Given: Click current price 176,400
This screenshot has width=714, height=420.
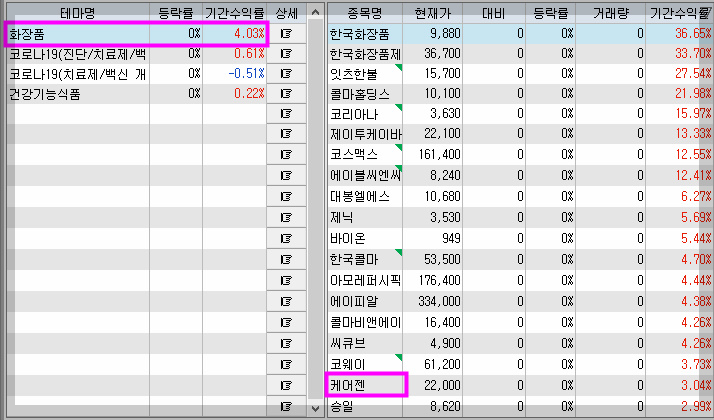Looking at the screenshot, I should point(439,280).
